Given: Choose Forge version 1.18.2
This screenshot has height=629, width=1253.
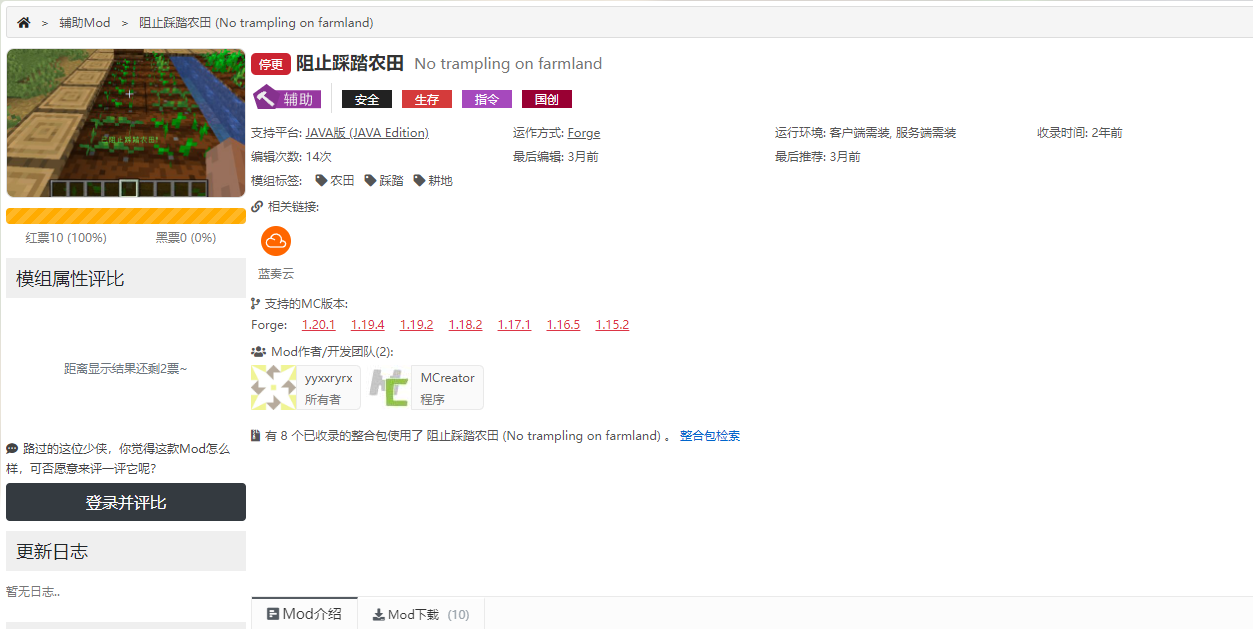Looking at the screenshot, I should coord(466,325).
